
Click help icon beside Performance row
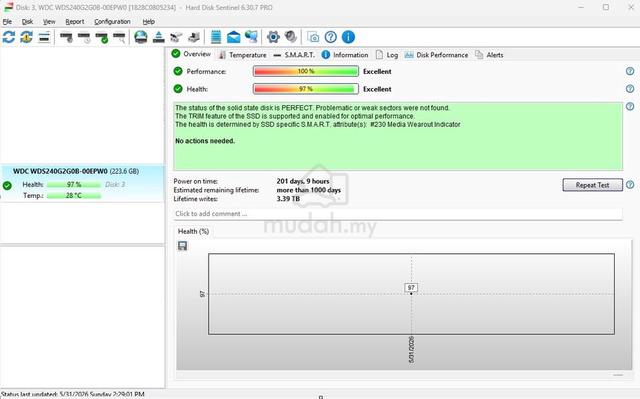click(630, 71)
